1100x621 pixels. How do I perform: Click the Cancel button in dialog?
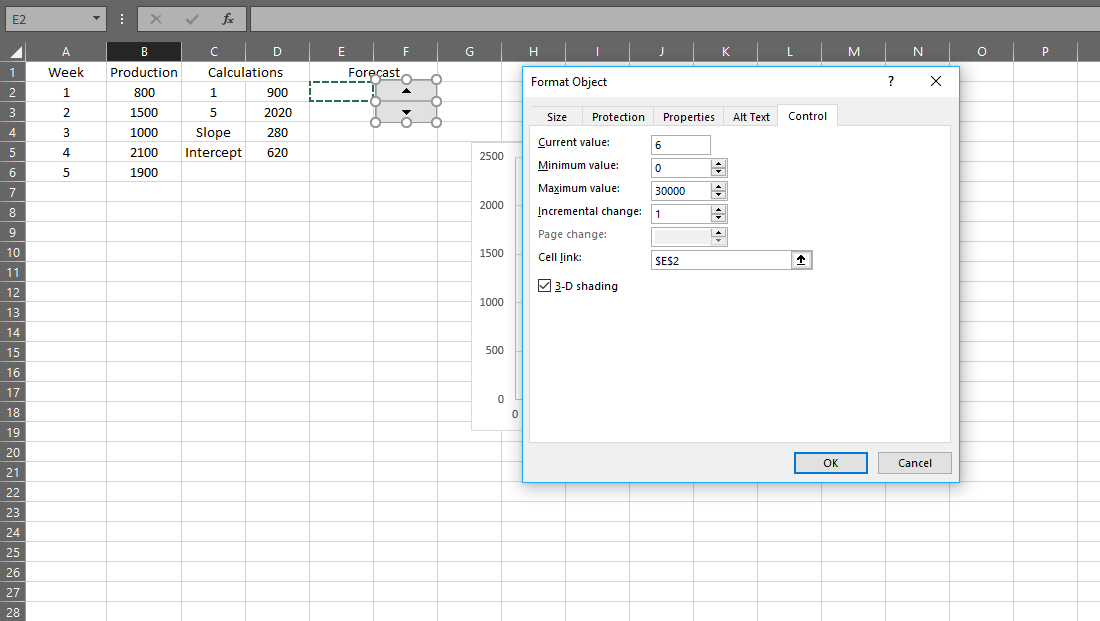(x=915, y=463)
